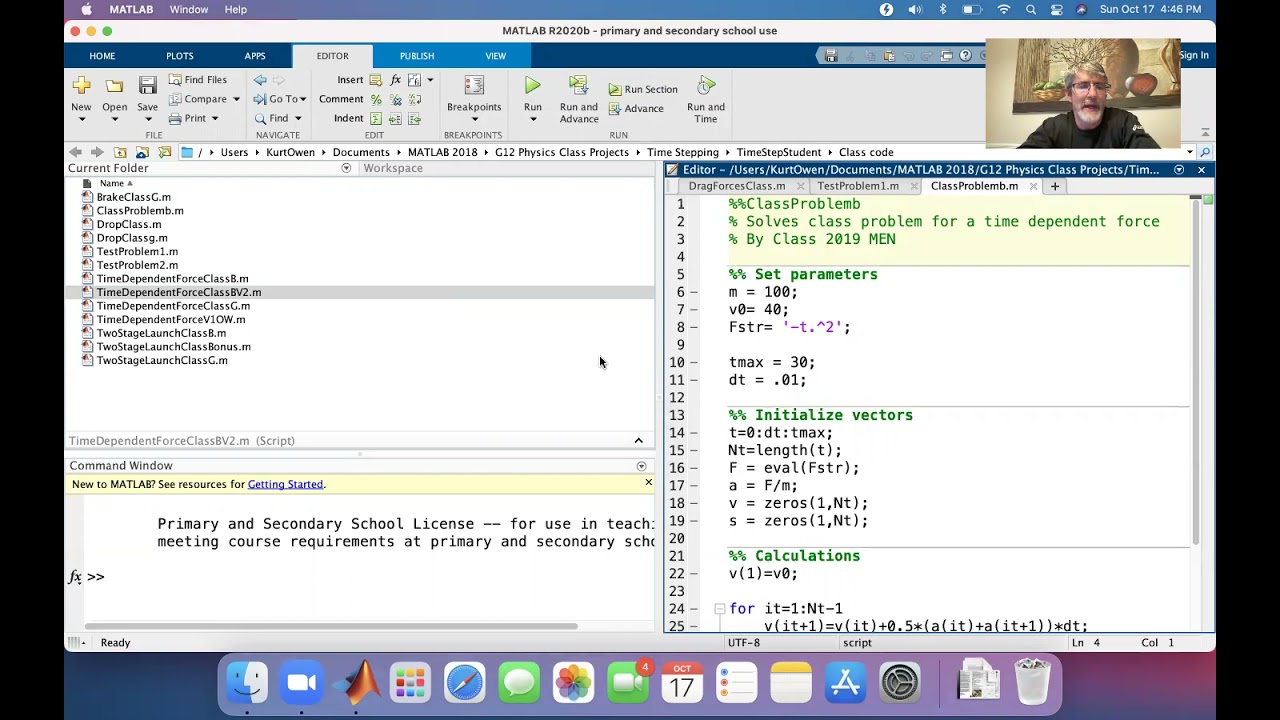Click the quick access help question icon
Image resolution: width=1280 pixels, height=720 pixels.
click(x=965, y=56)
